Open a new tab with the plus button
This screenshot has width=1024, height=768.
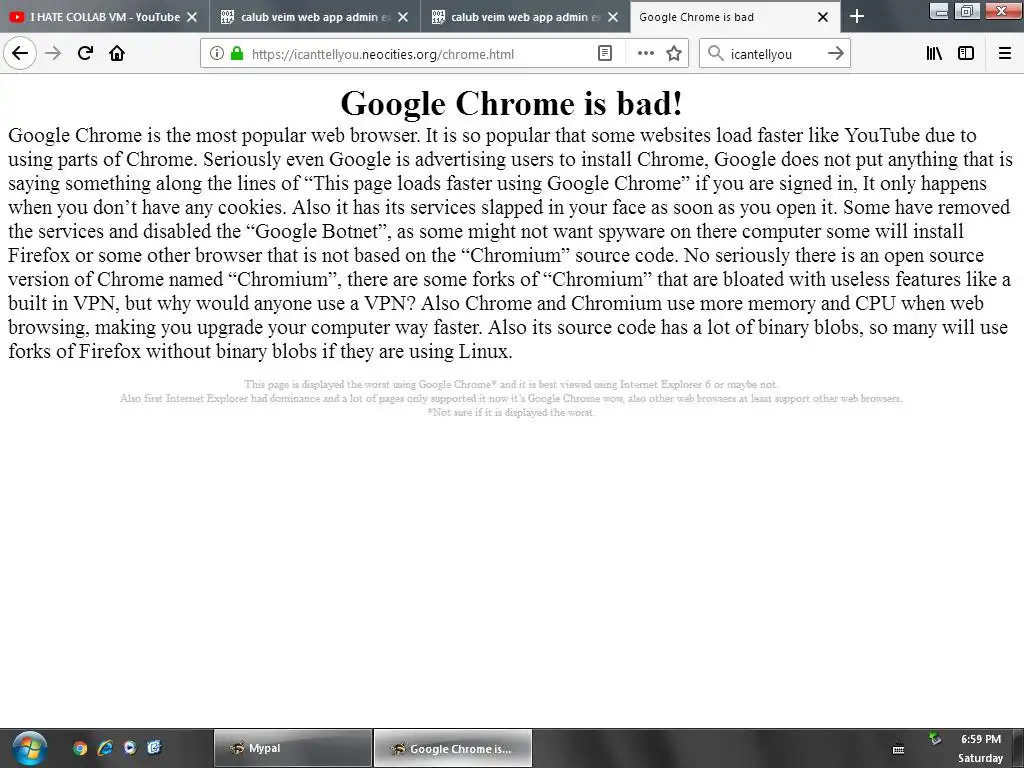coord(857,17)
